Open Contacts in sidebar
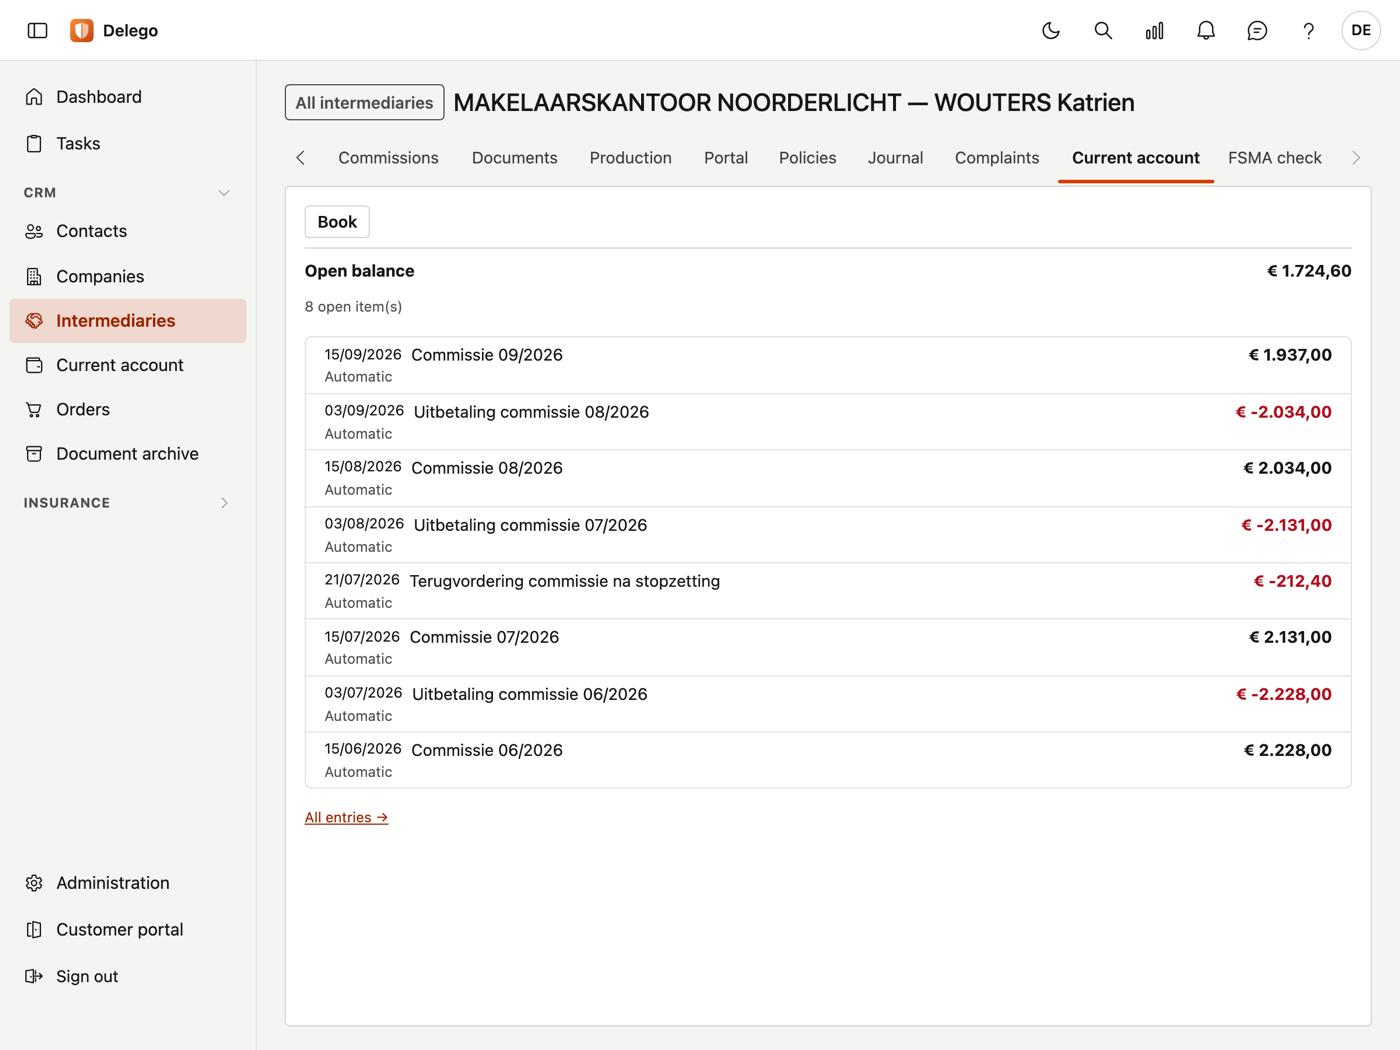Image resolution: width=1400 pixels, height=1050 pixels. 128,231
